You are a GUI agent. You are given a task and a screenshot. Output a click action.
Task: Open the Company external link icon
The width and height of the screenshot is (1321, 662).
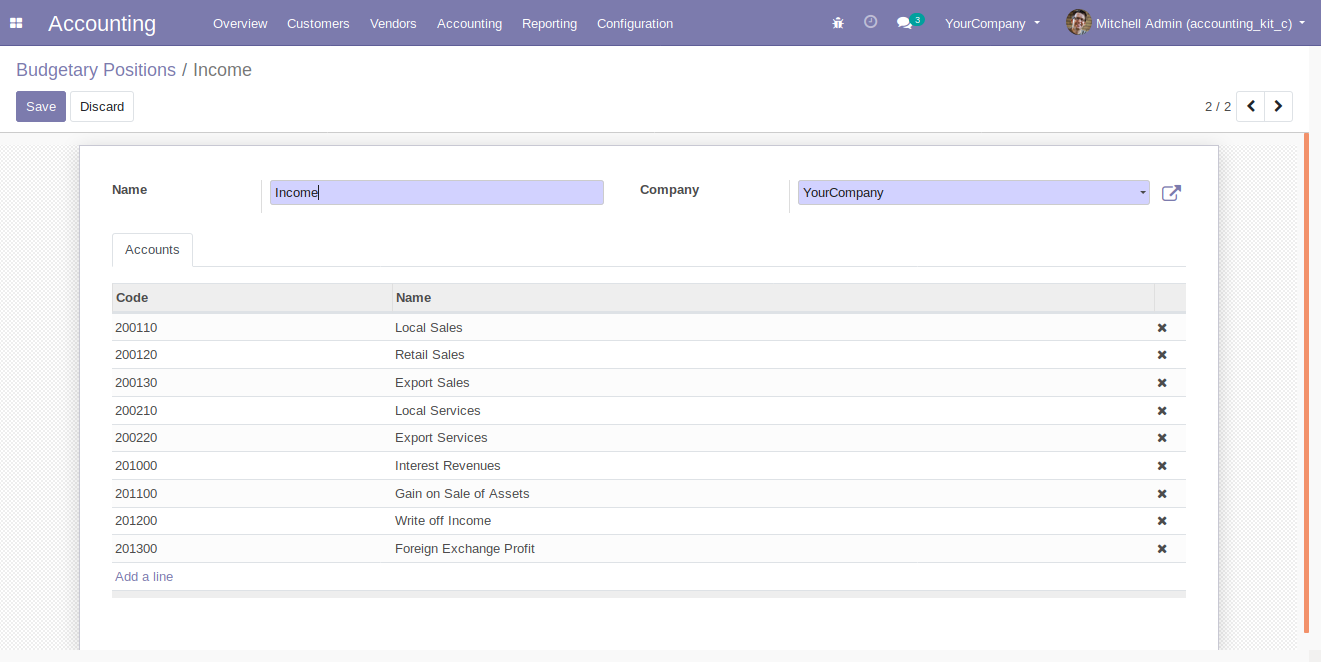tap(1171, 193)
